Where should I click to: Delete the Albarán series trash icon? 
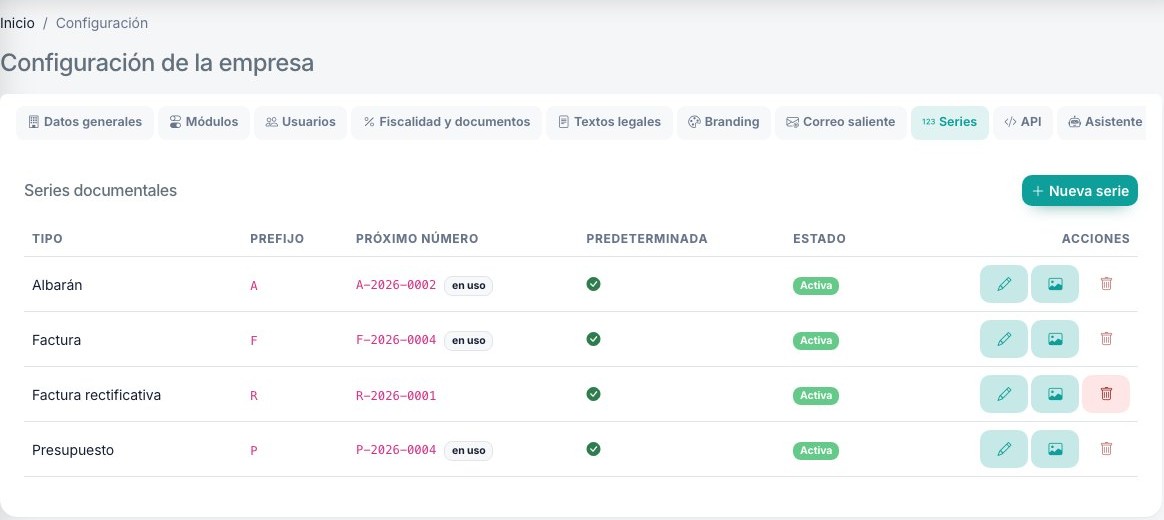tap(1106, 284)
